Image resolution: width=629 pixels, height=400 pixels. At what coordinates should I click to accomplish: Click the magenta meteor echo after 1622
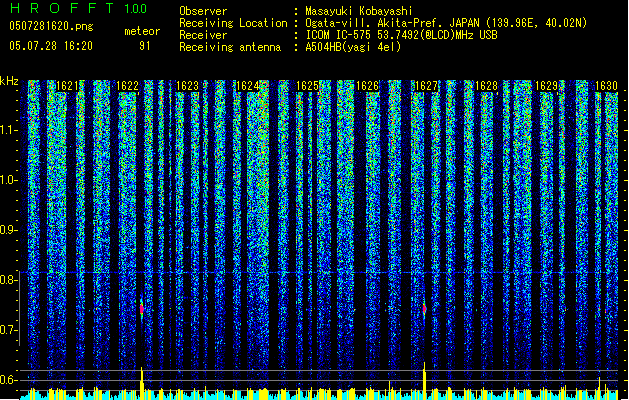(x=142, y=309)
